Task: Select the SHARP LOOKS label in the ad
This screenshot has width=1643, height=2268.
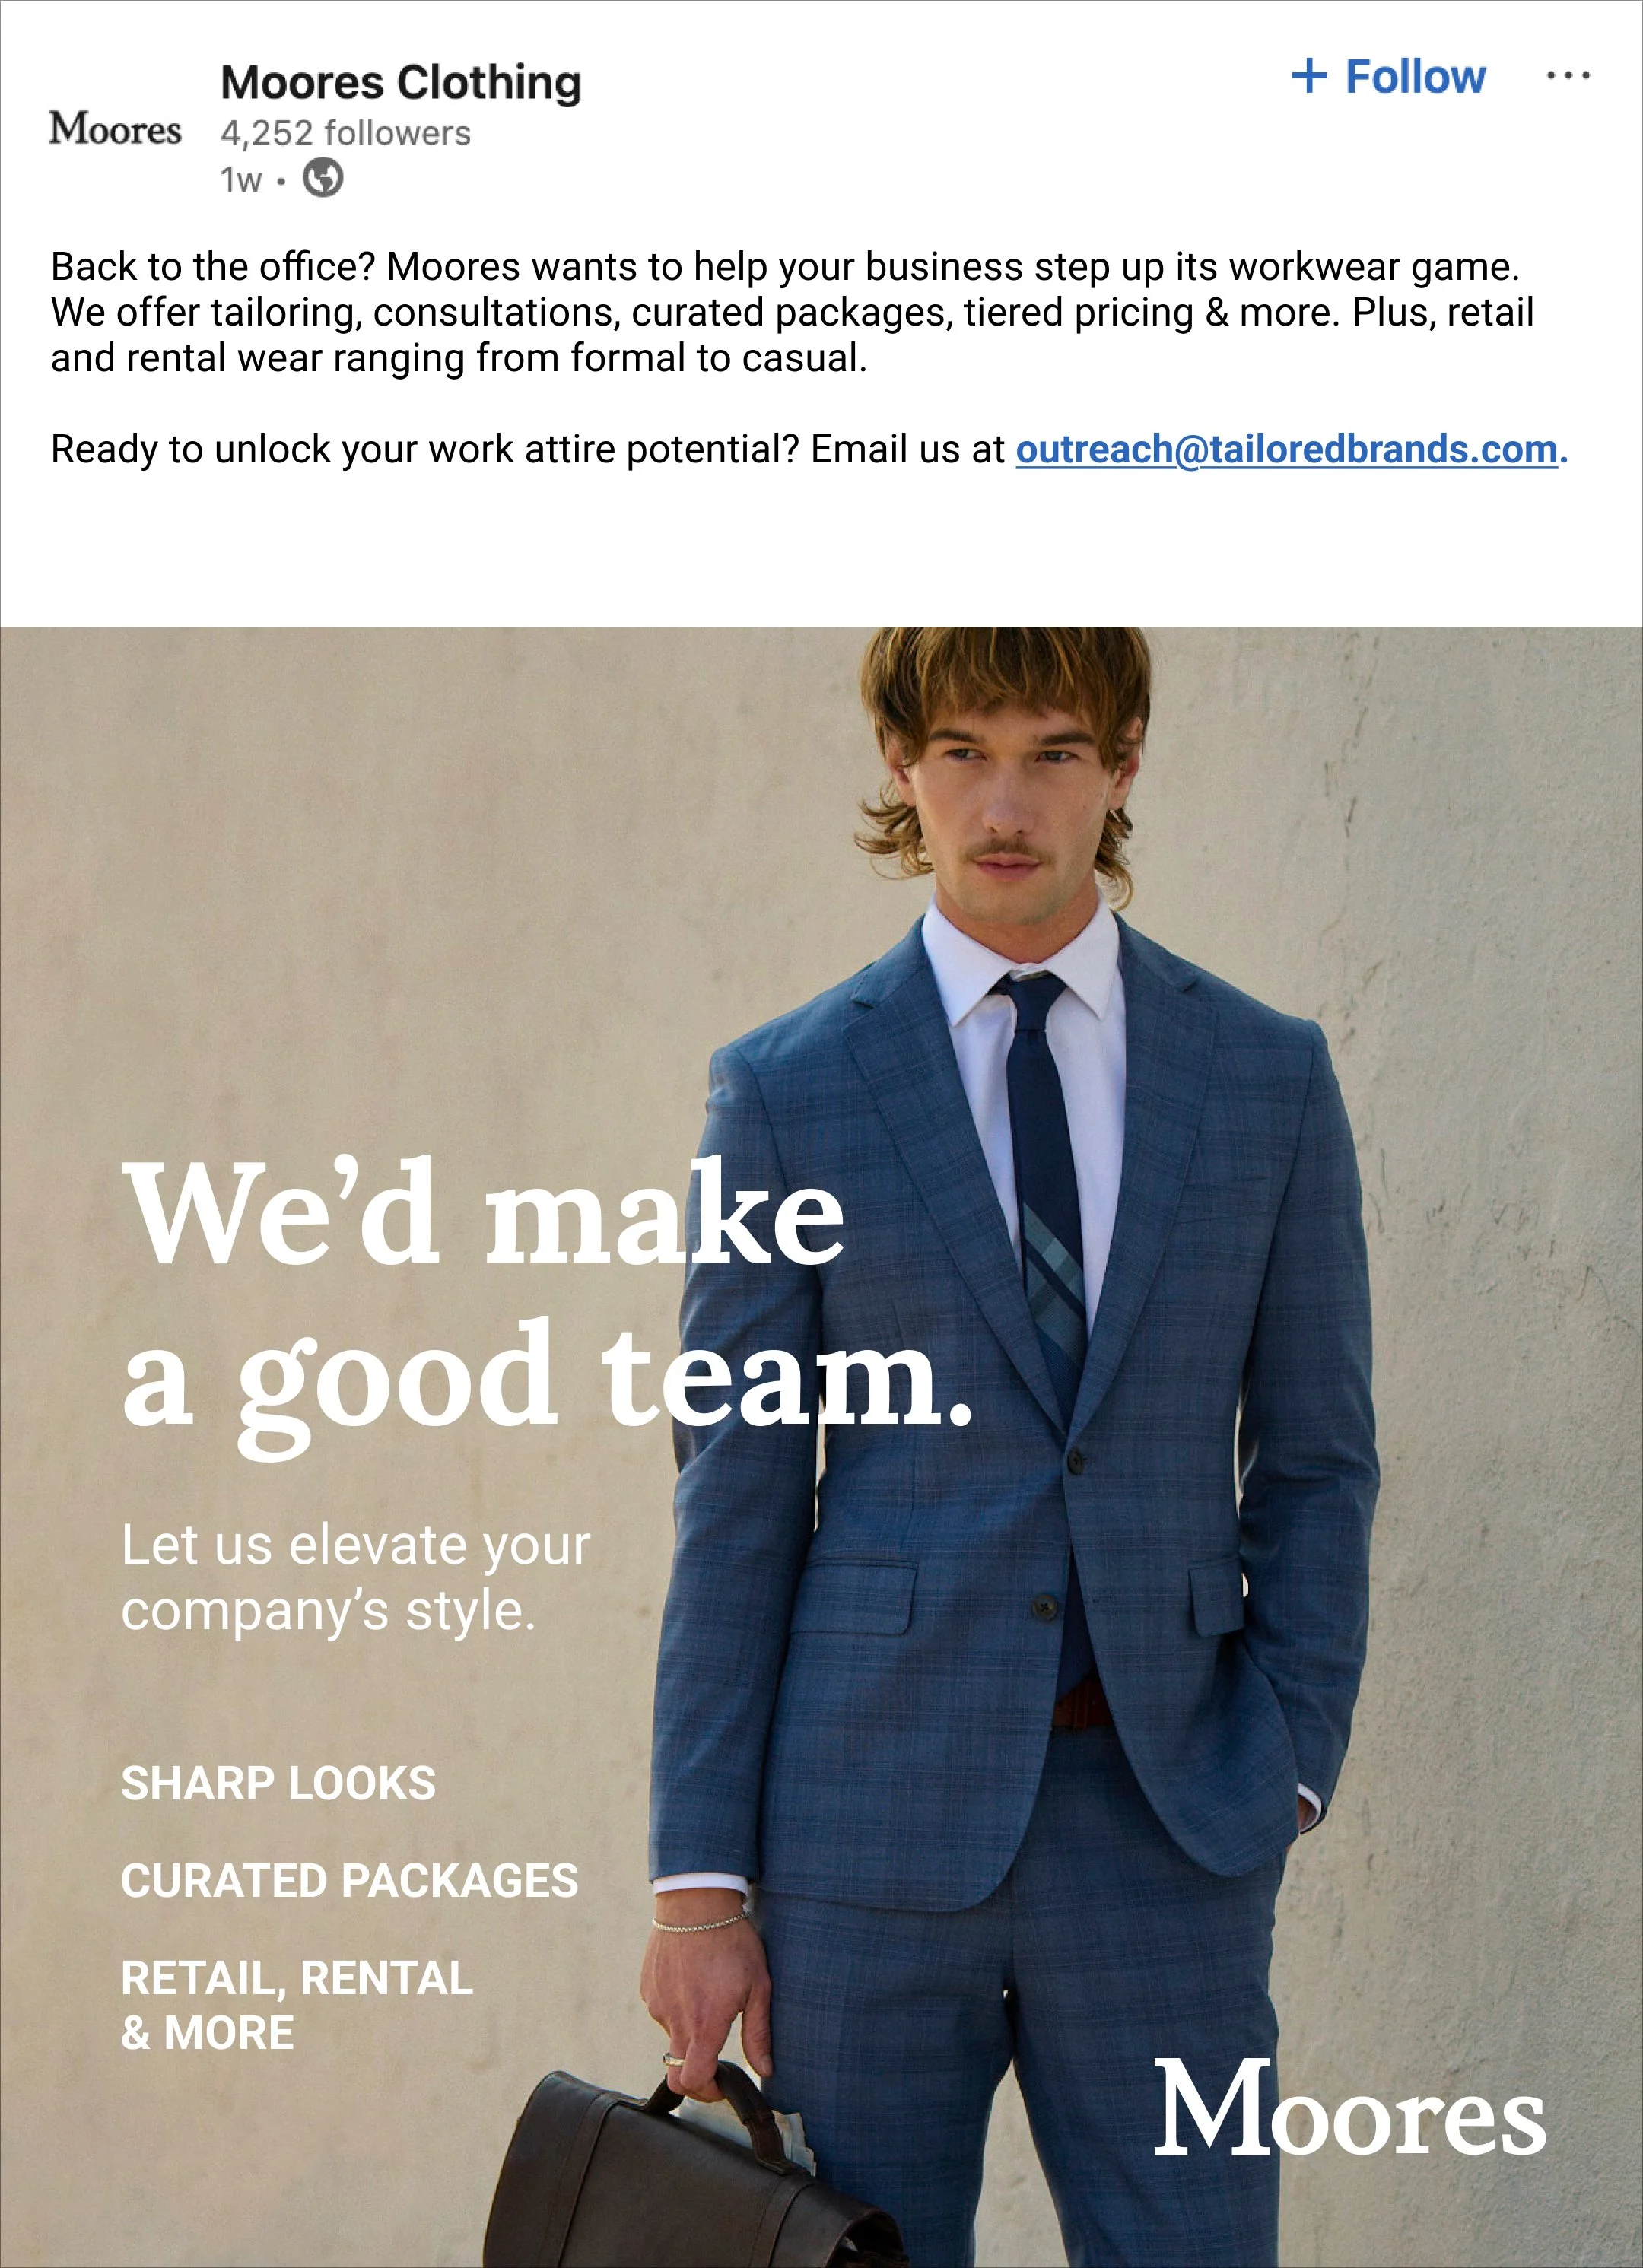Action: tap(278, 1783)
